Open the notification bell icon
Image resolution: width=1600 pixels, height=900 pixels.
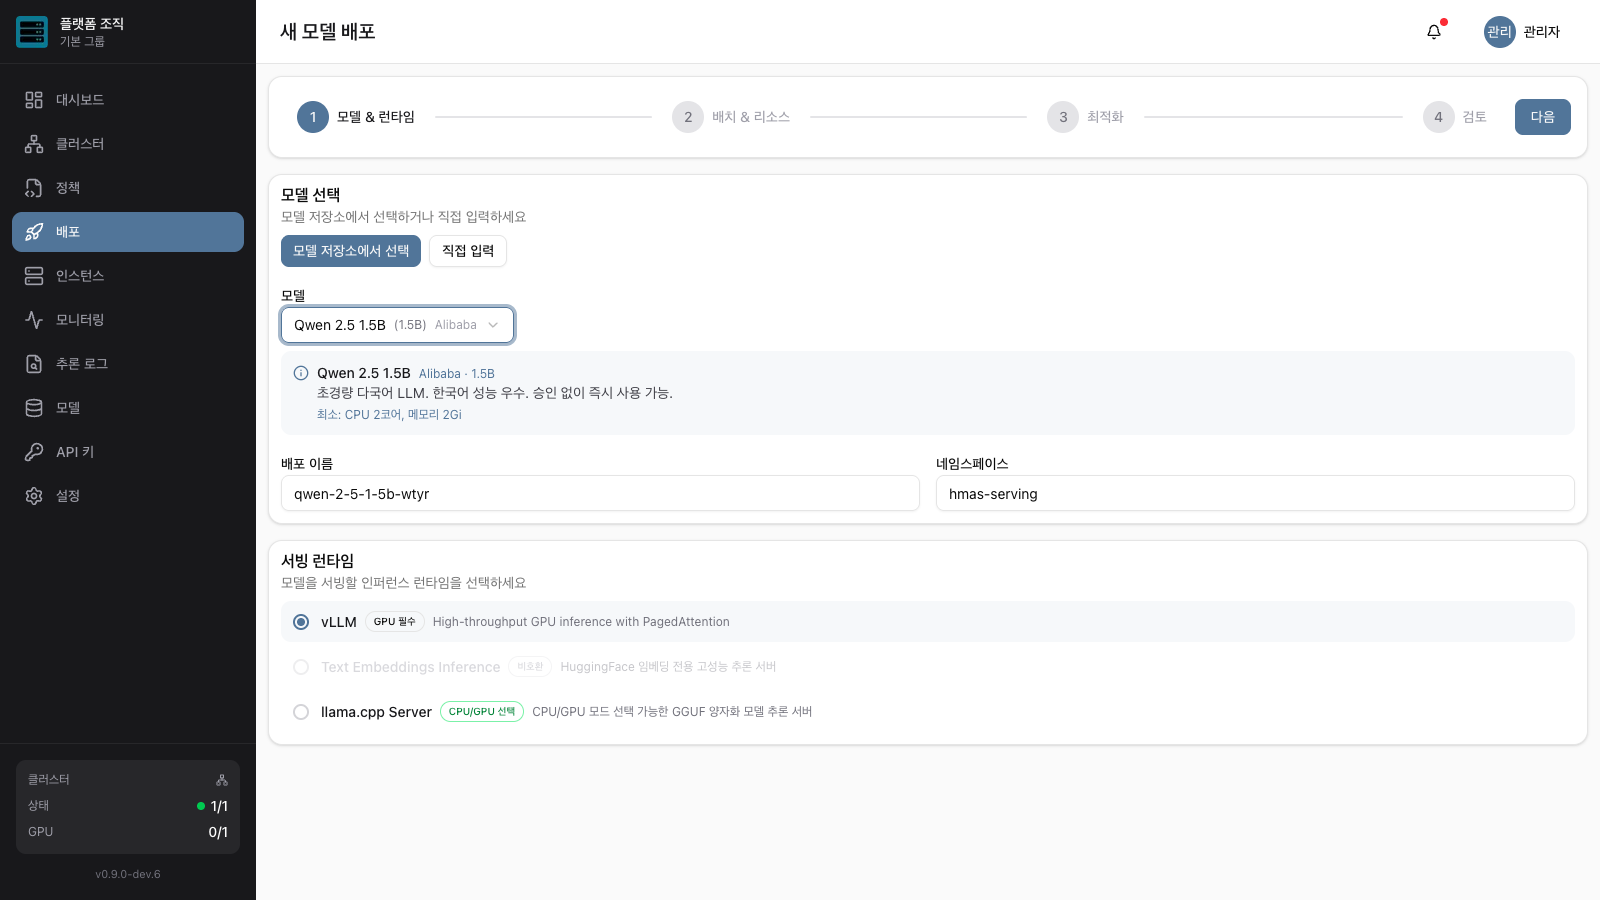pyautogui.click(x=1434, y=32)
